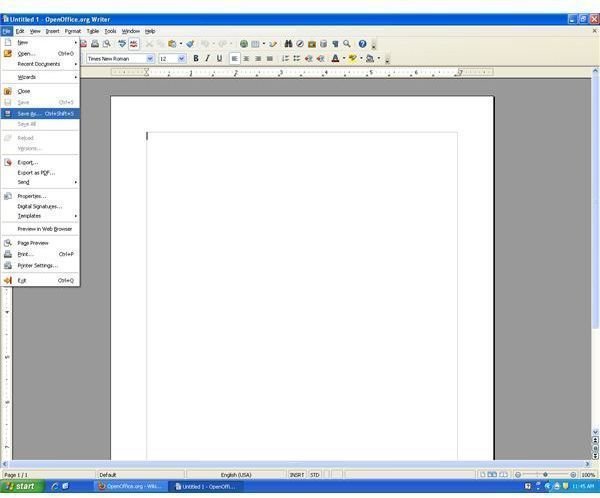Screen dimensions: 600x498
Task: Choose Save As in the File menu
Action: [40, 114]
